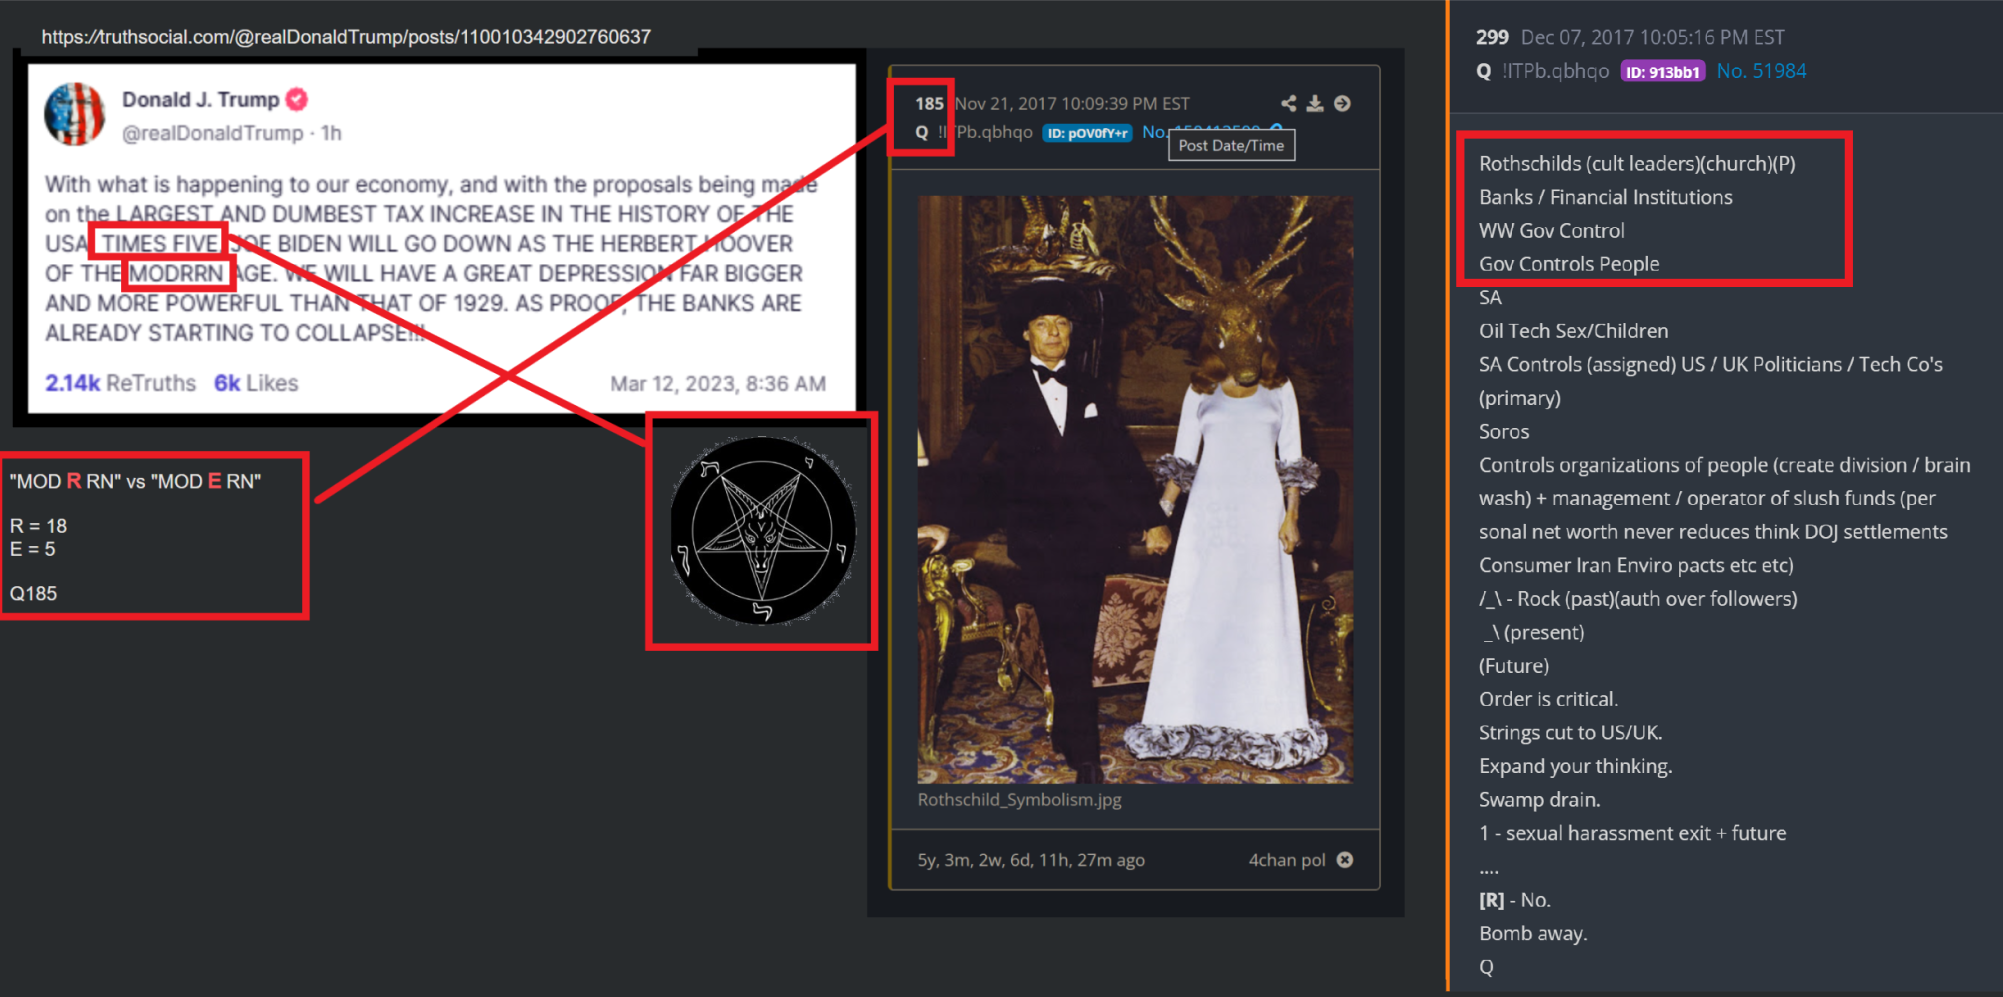Open the No. 51984 link
Screen dimensions: 2003x997
click(1761, 71)
